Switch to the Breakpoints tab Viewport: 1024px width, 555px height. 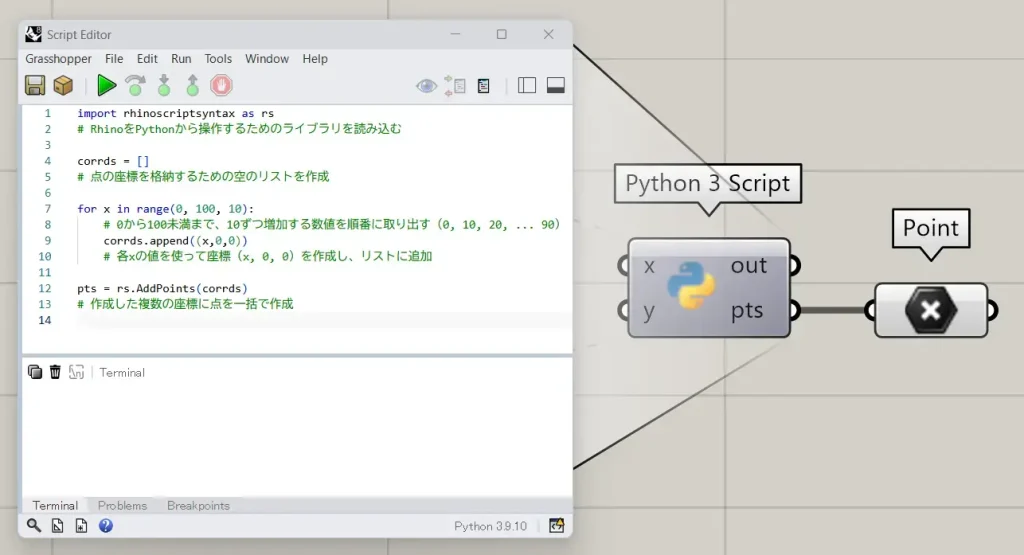tap(198, 506)
